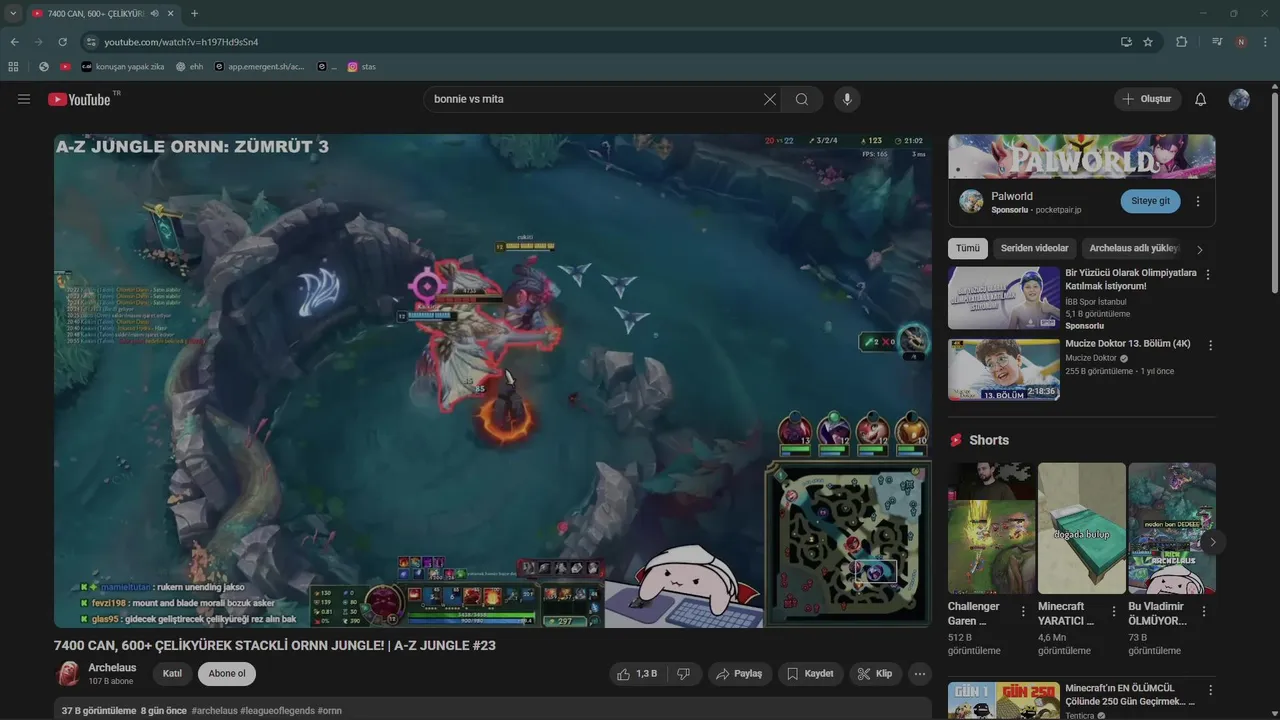The height and width of the screenshot is (720, 1280).
Task: Open options for Mucize Doktor 13. Bölüm
Action: [x=1210, y=345]
